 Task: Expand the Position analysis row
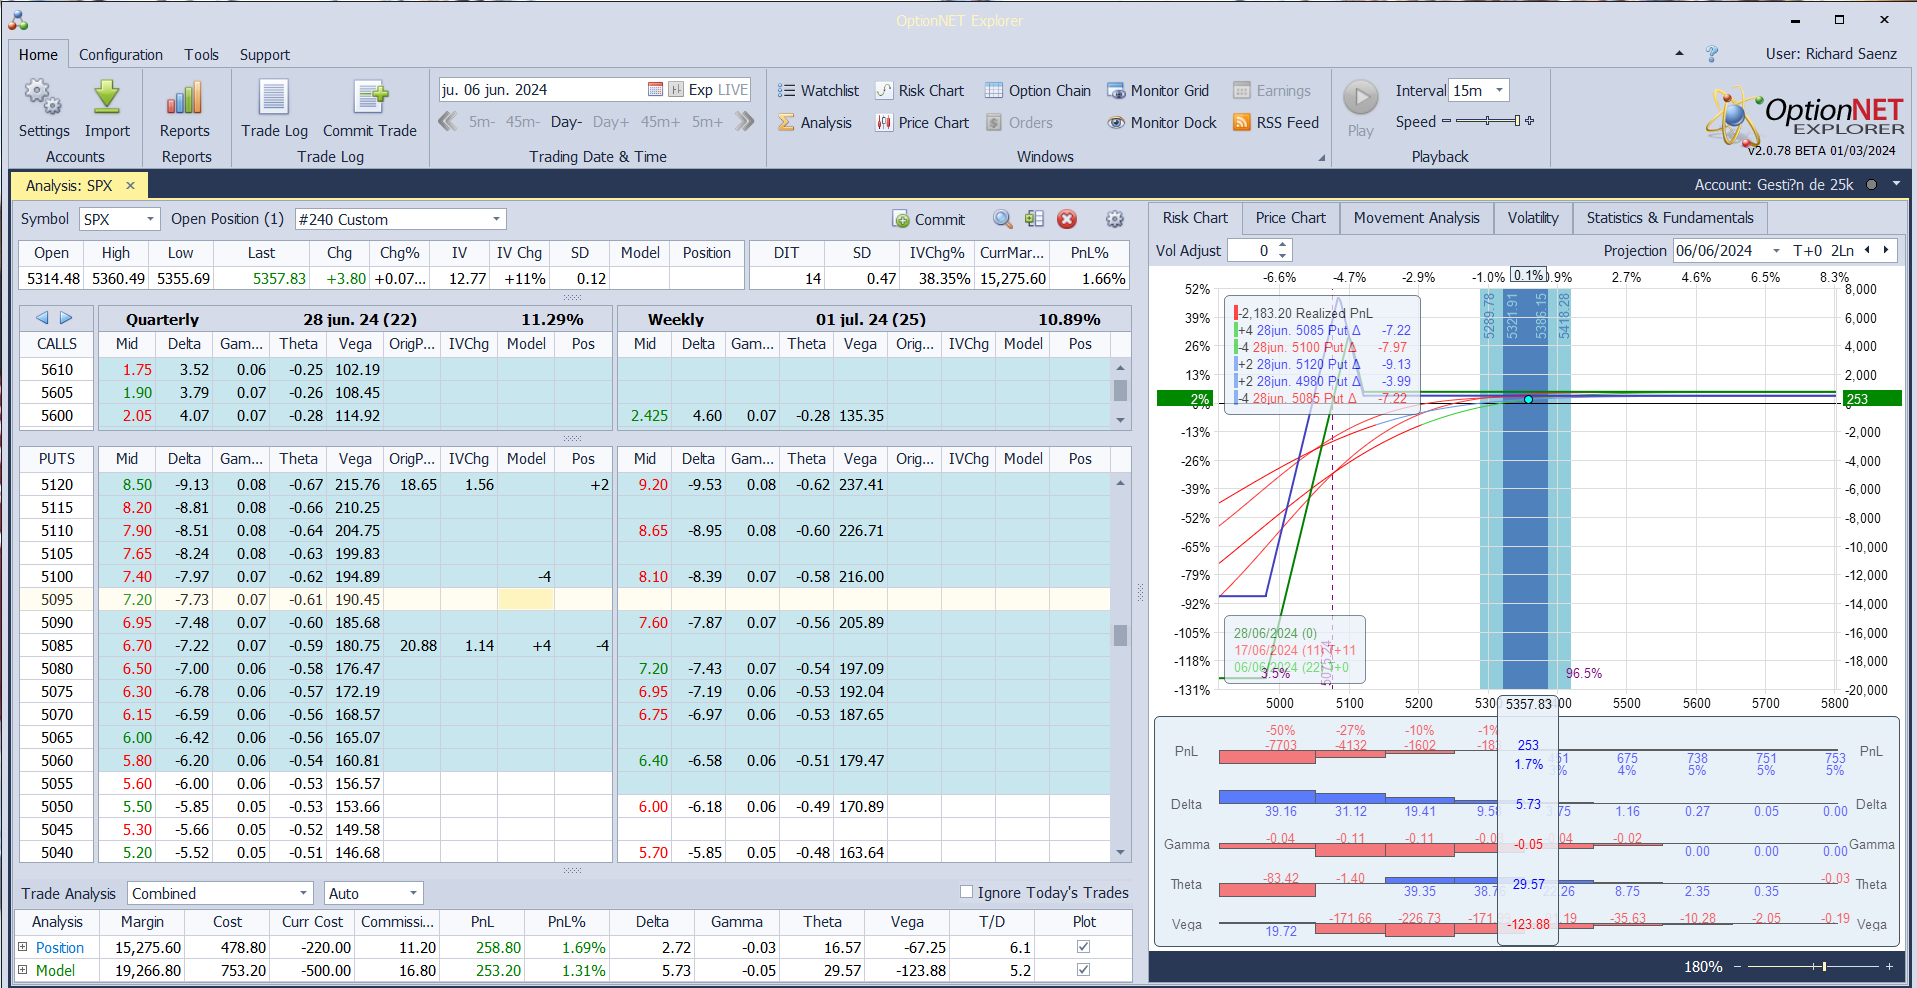coord(22,946)
